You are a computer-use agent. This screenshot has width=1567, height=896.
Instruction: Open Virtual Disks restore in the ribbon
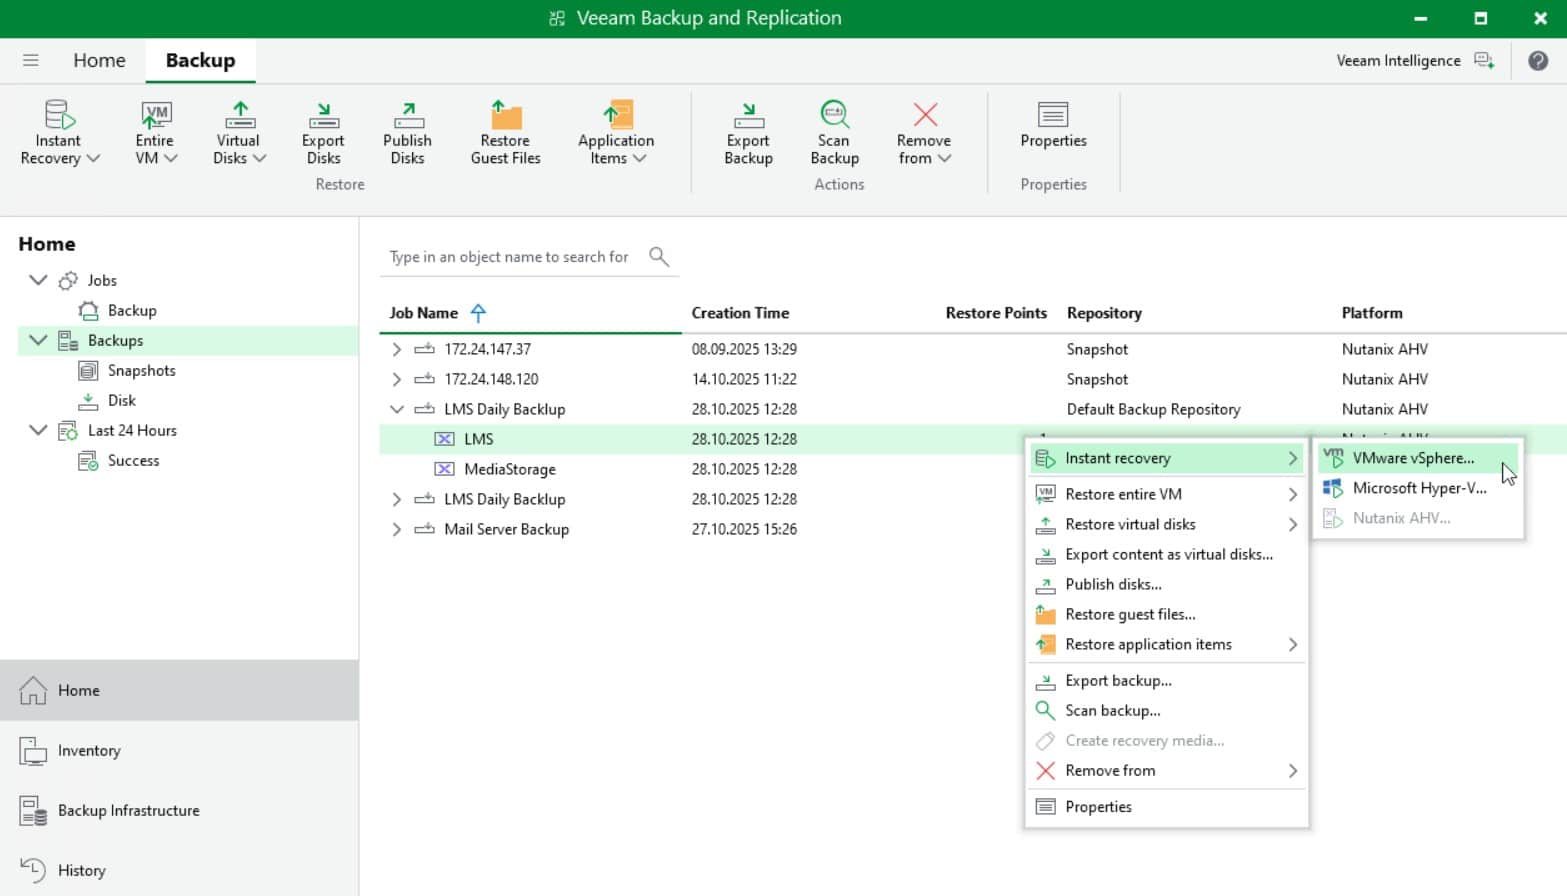click(239, 132)
